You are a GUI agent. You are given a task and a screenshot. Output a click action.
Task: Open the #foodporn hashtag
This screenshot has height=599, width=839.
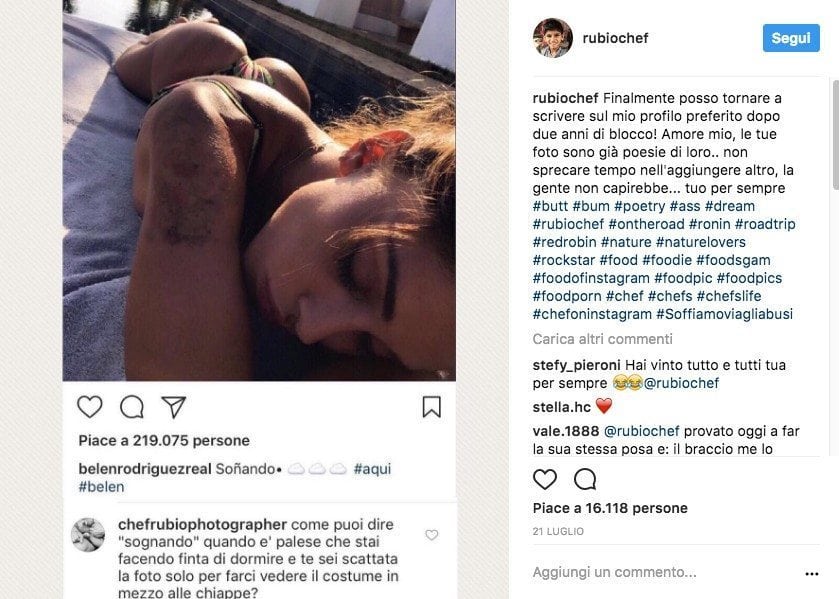pos(566,296)
